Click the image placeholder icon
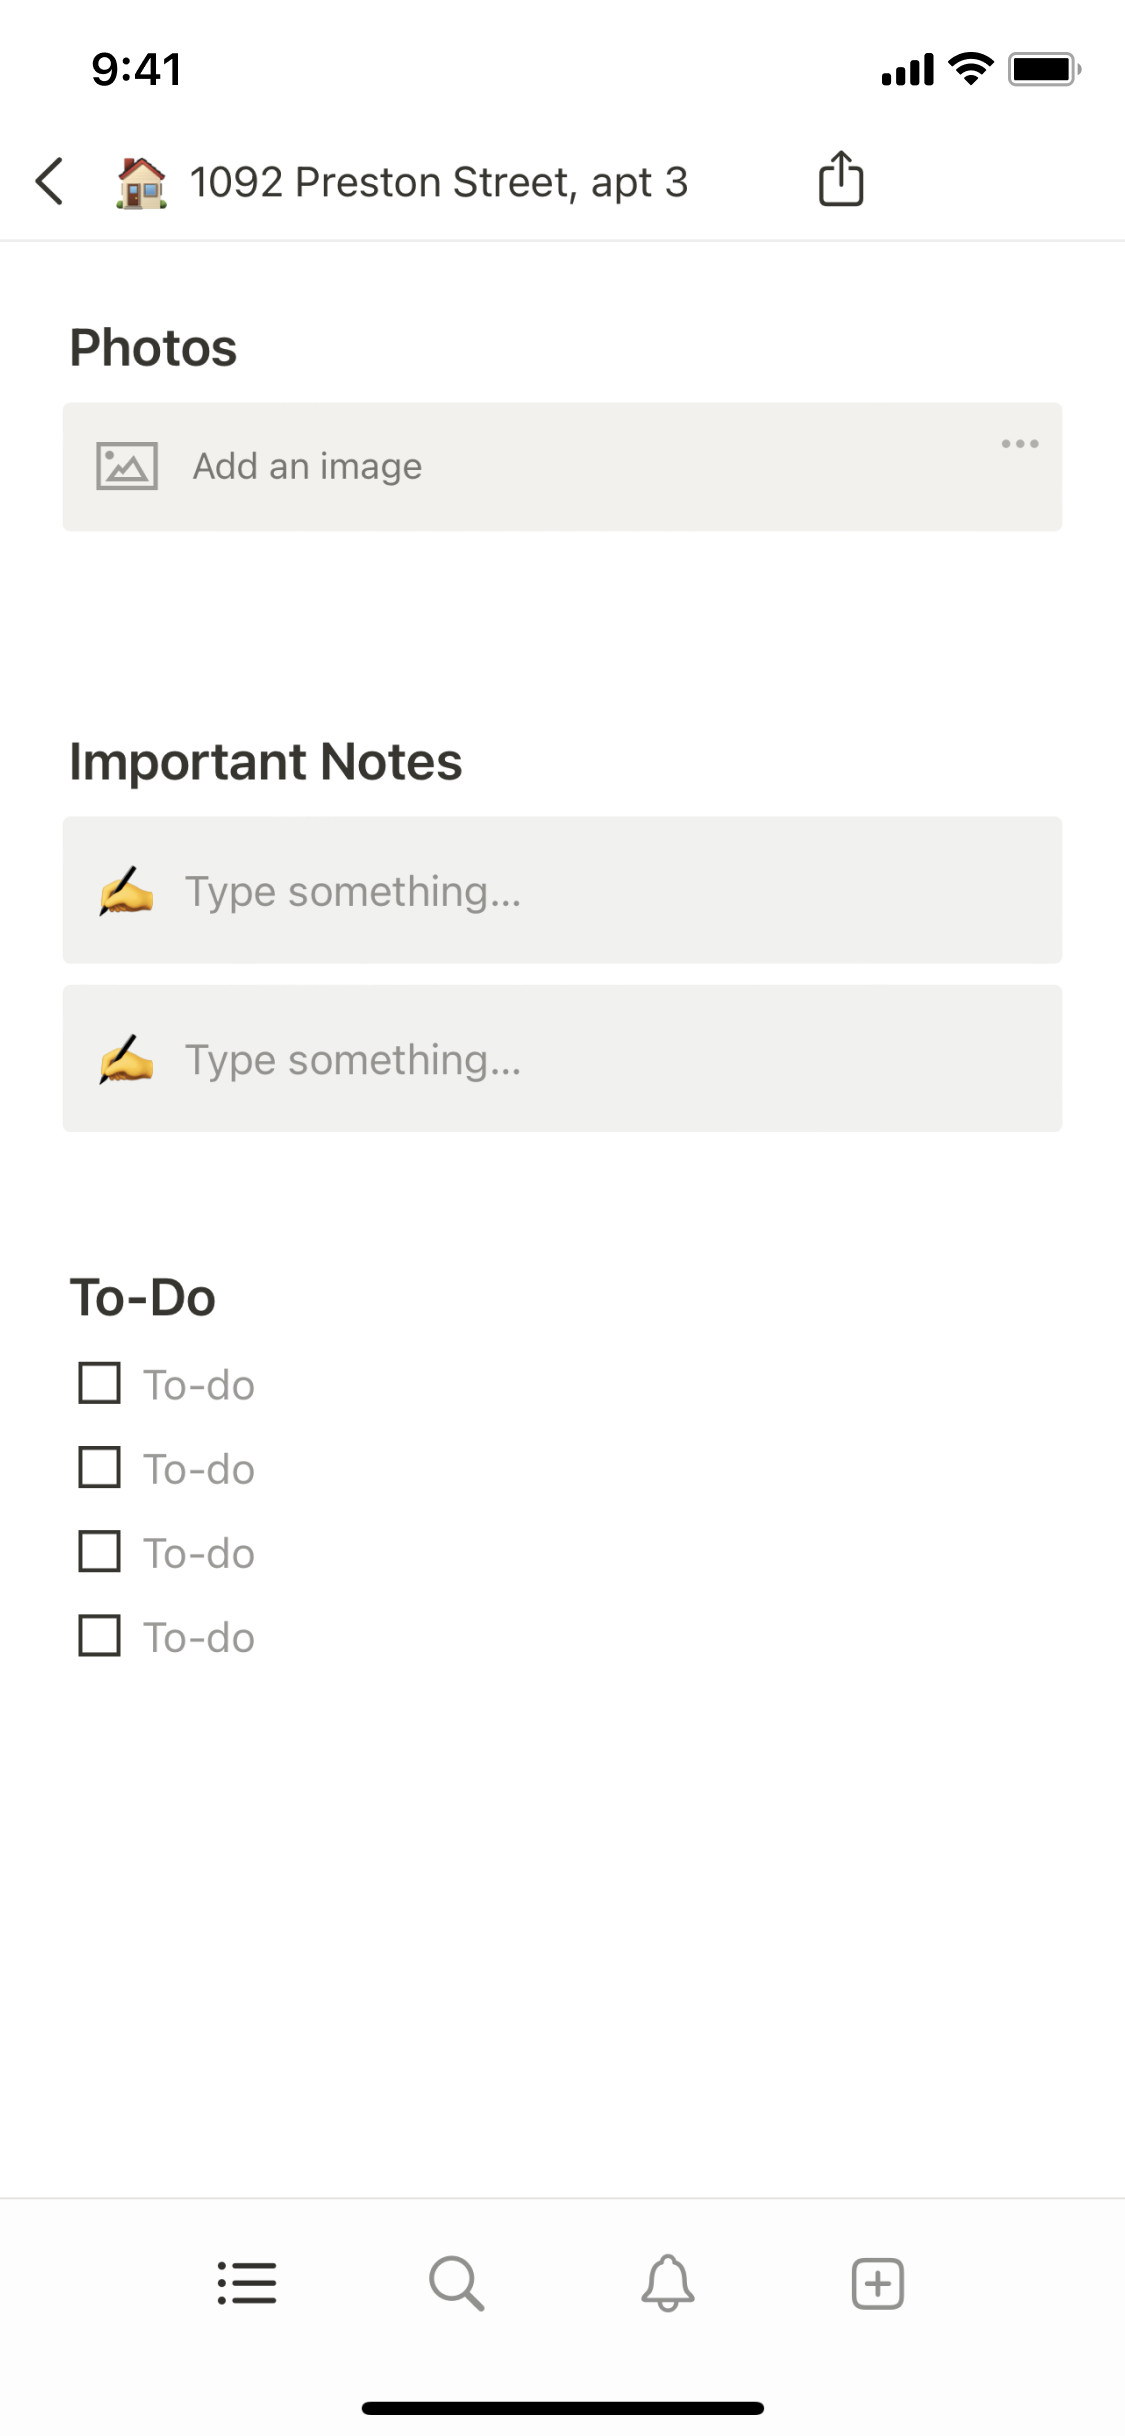The height and width of the screenshot is (2436, 1125). coord(127,466)
